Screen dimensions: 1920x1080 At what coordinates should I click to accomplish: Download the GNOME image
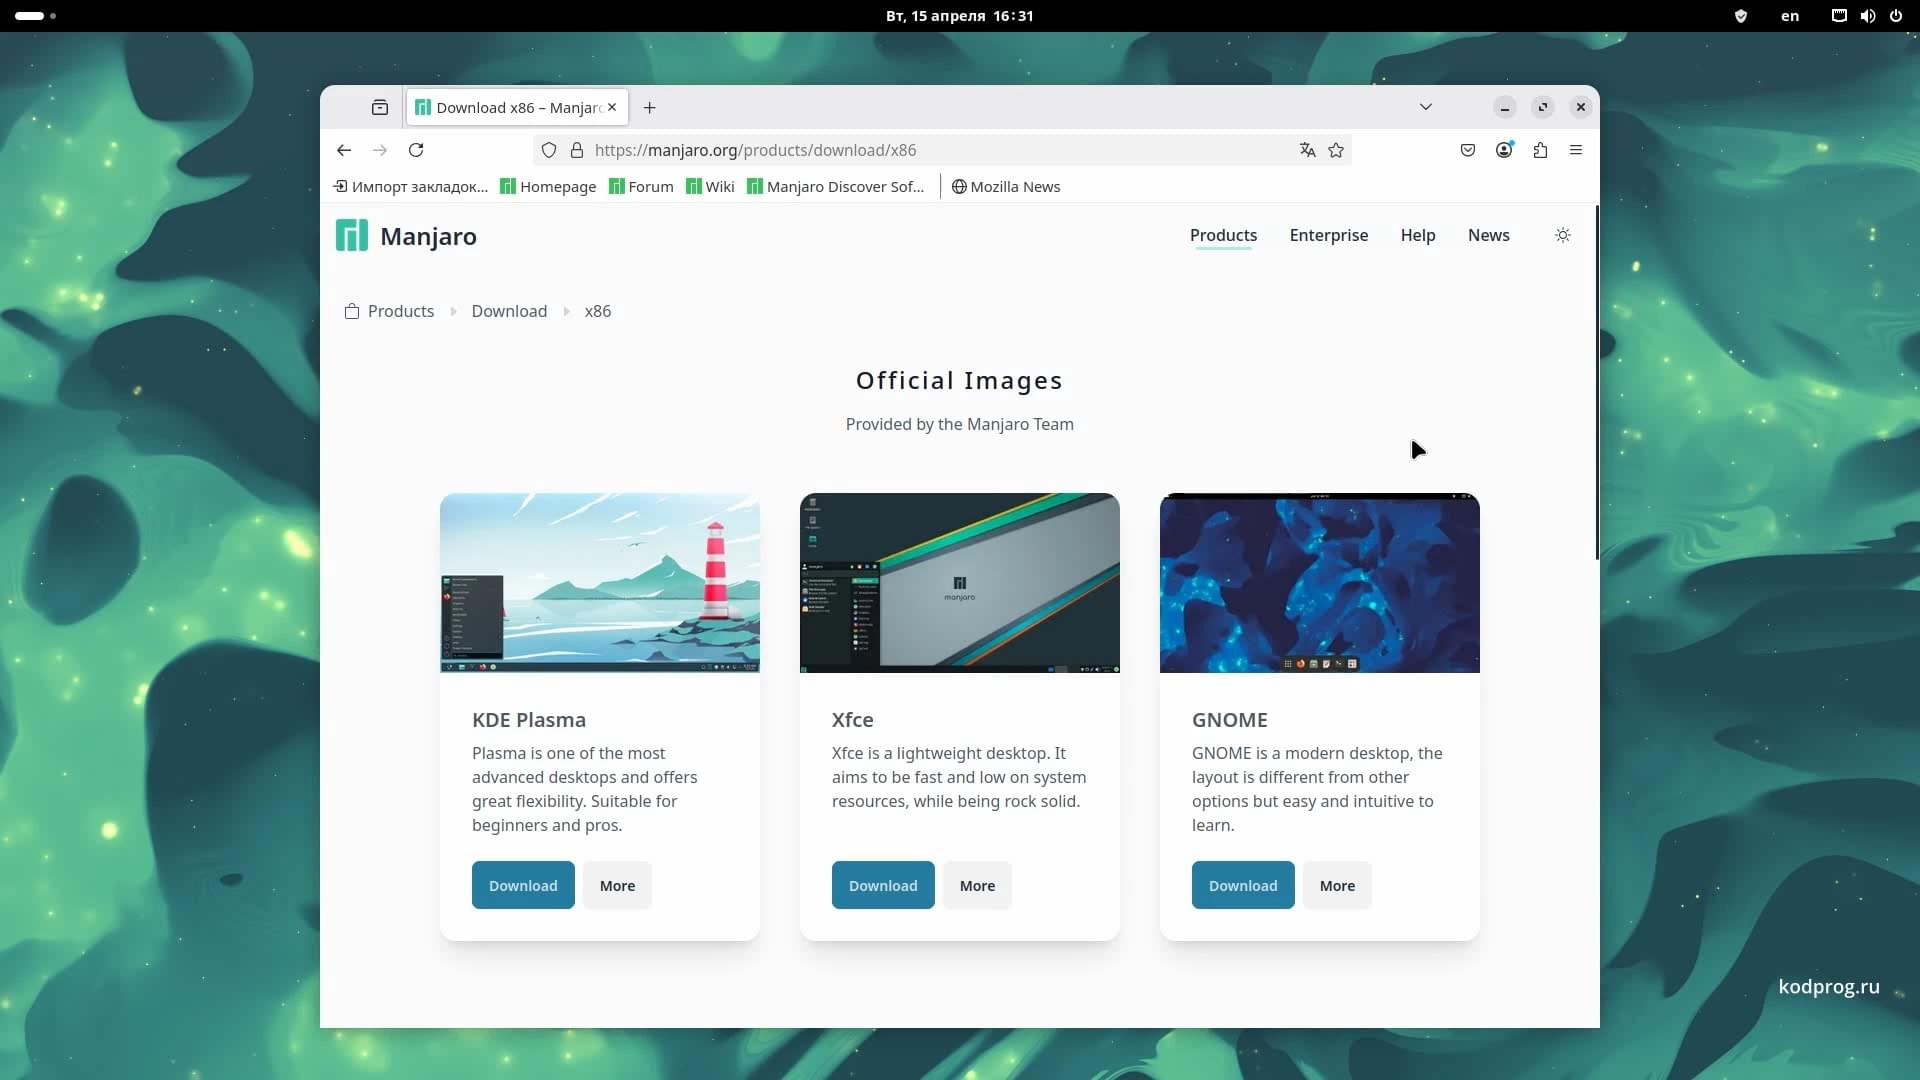coord(1243,885)
